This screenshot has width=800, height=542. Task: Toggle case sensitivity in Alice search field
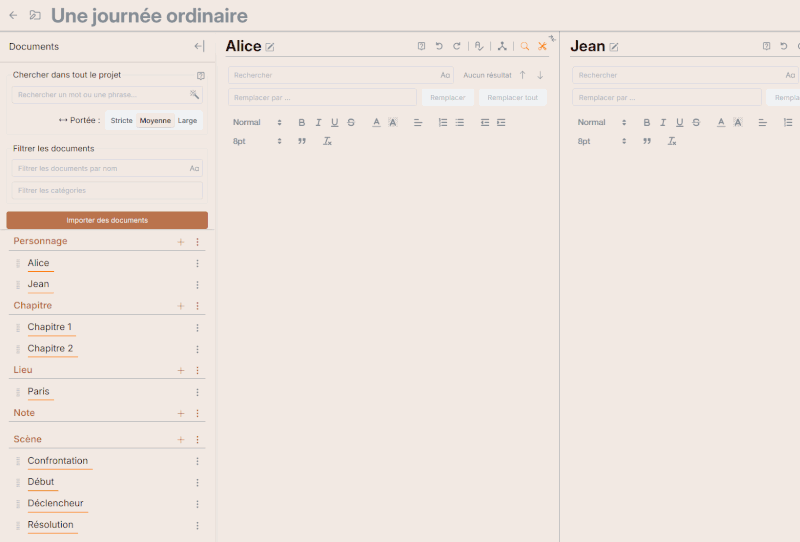445,75
